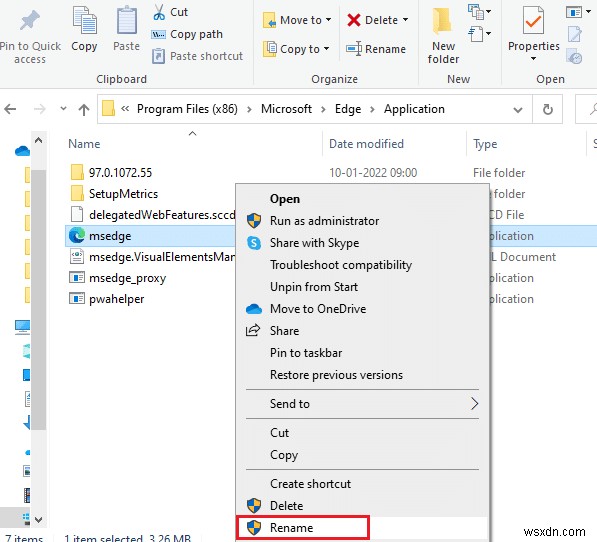Click Paste shortcut in ribbon
Screen dimensions: 597x542
tap(197, 56)
